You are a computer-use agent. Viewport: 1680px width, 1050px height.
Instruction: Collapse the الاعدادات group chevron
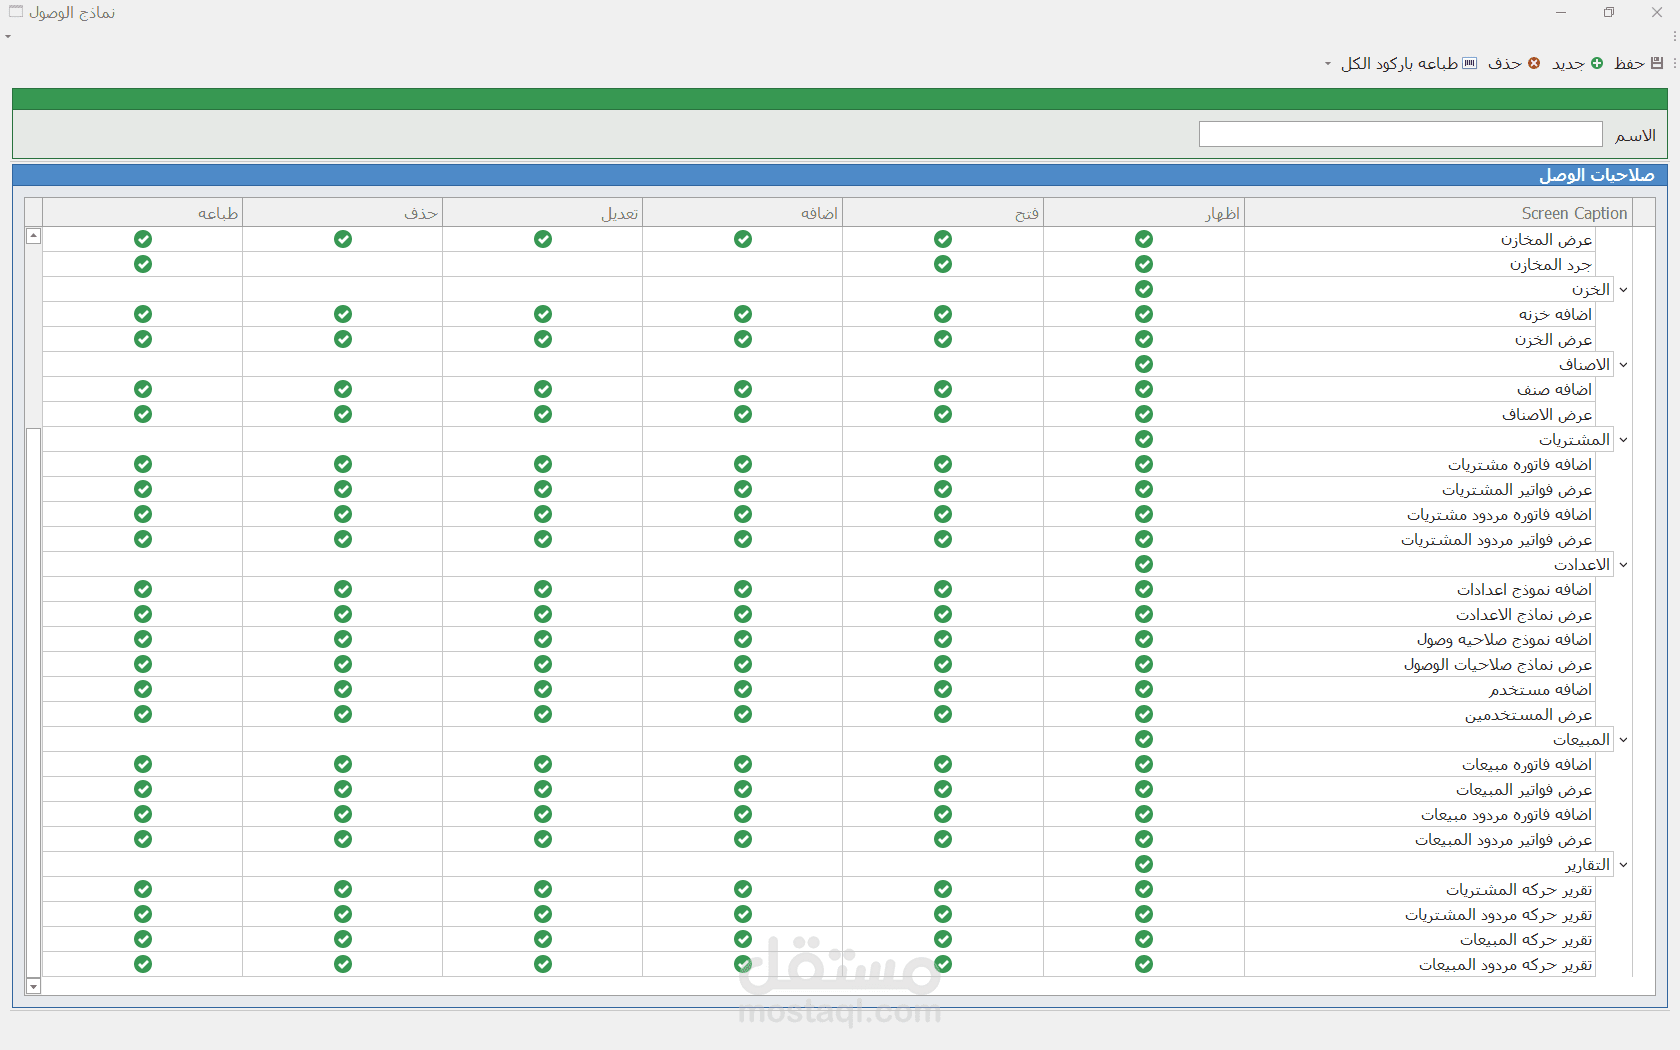click(1624, 565)
